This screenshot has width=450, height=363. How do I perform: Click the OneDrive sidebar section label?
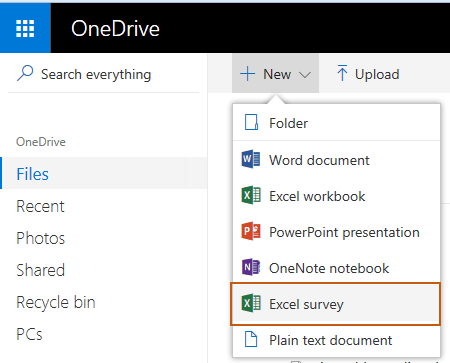tap(41, 142)
